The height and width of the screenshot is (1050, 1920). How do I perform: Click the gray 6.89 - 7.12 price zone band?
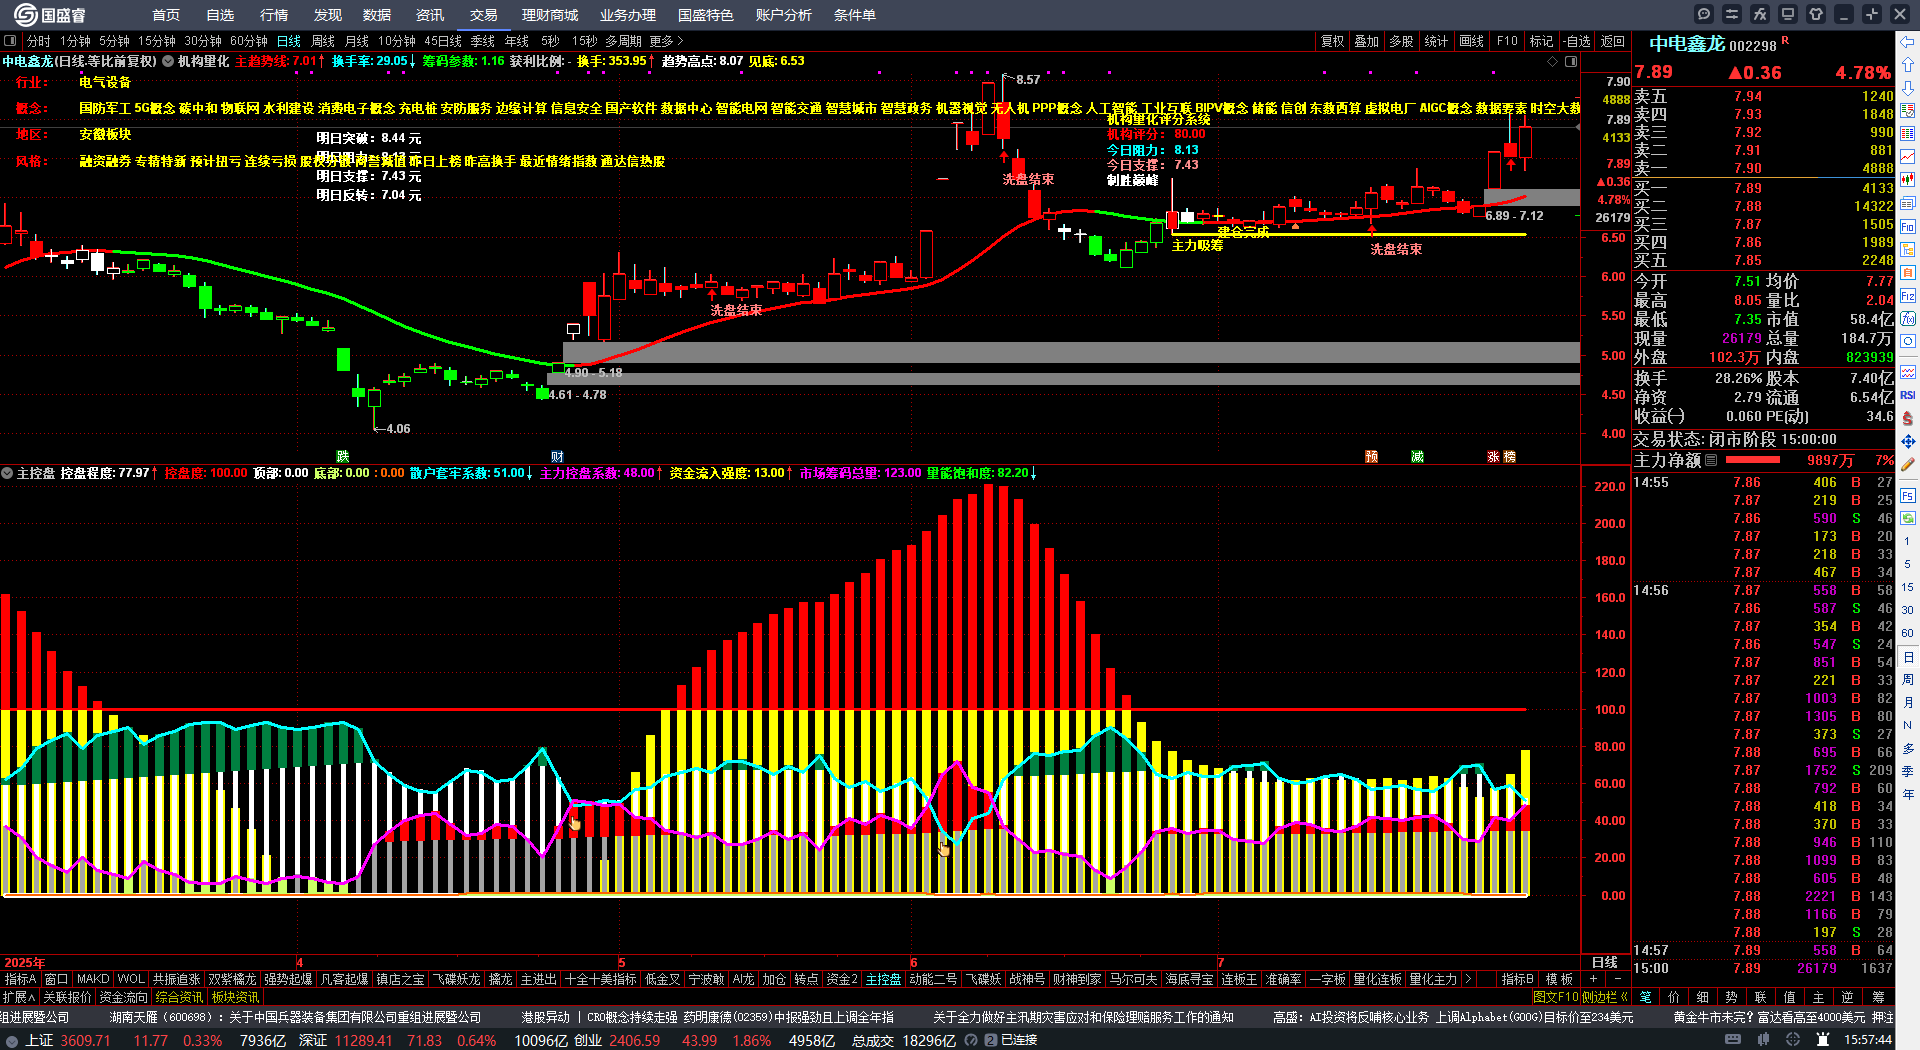[x=1532, y=197]
